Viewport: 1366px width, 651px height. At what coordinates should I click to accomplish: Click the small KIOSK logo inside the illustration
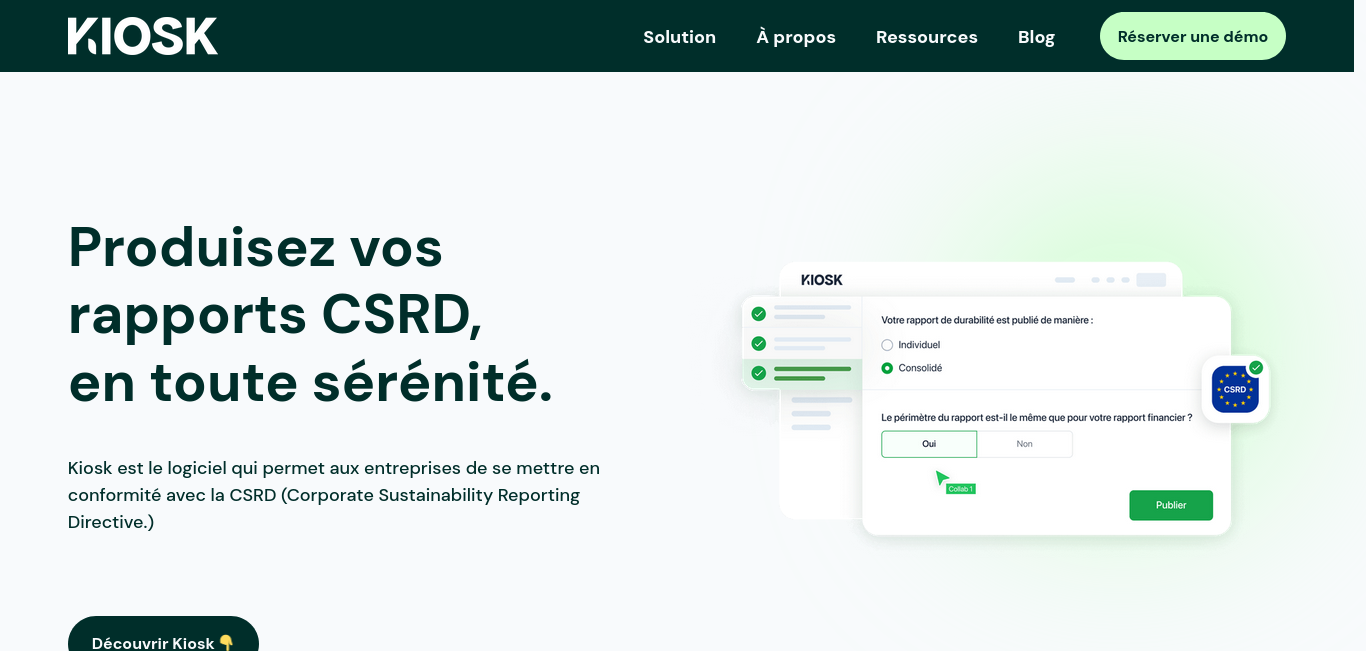[822, 280]
